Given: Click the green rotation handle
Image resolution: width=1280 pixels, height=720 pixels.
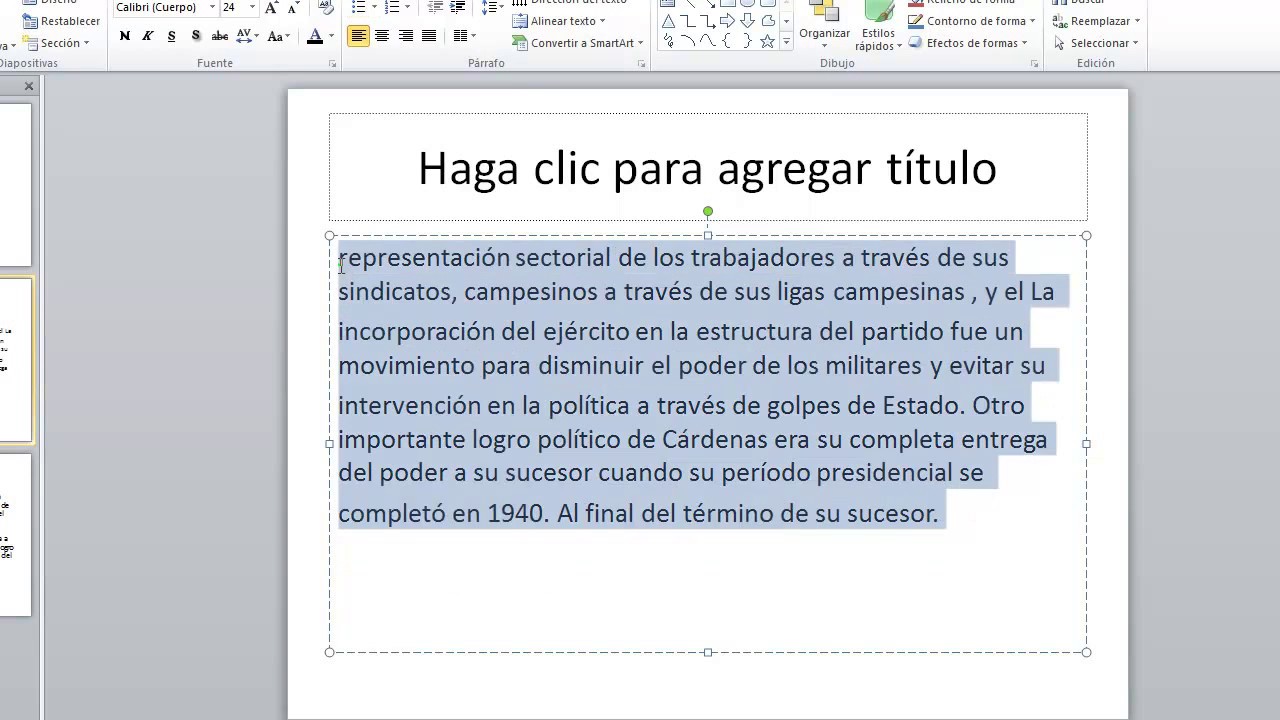Looking at the screenshot, I should pos(708,212).
